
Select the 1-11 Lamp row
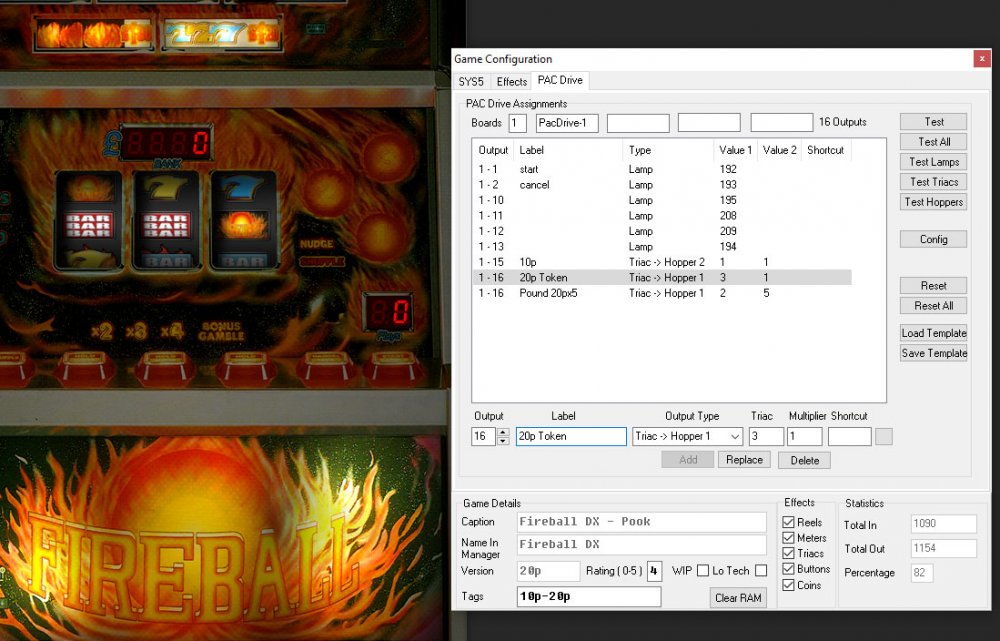pos(662,216)
